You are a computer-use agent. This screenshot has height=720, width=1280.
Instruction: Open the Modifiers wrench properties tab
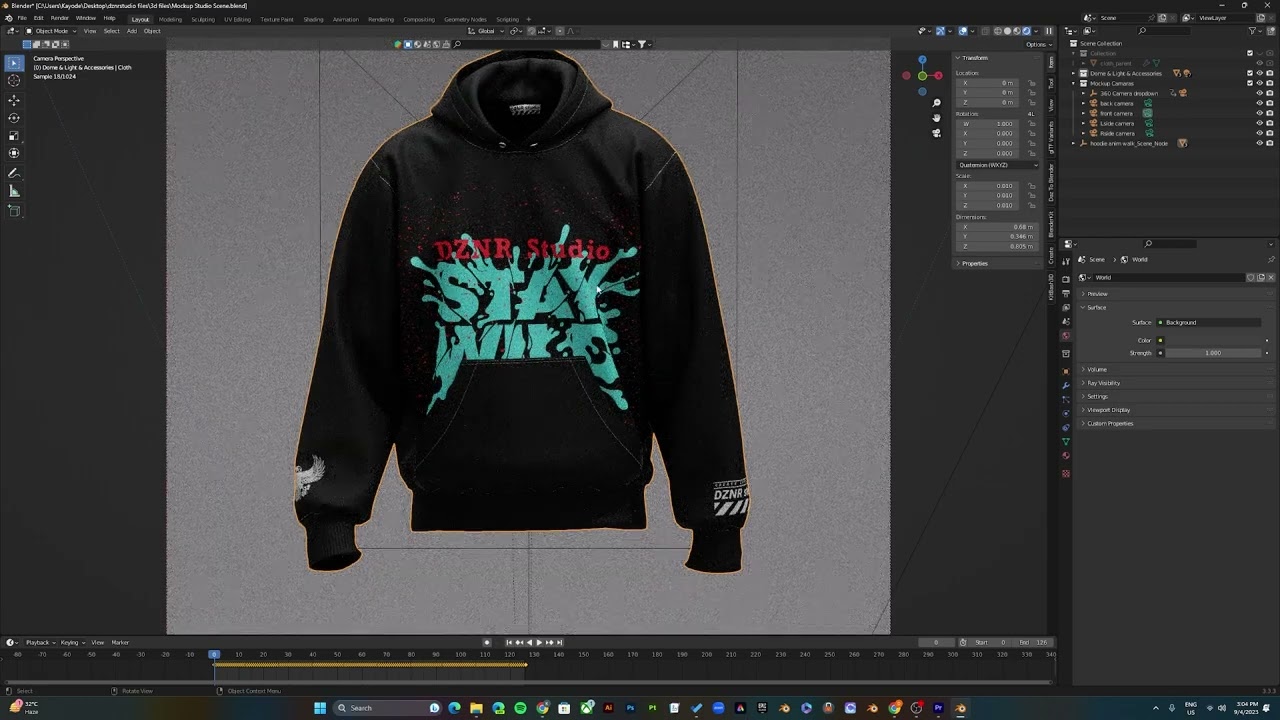1066,385
